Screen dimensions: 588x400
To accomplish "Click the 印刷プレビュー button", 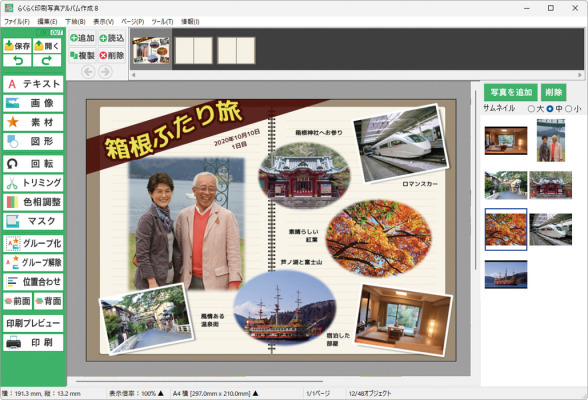I will [x=33, y=324].
